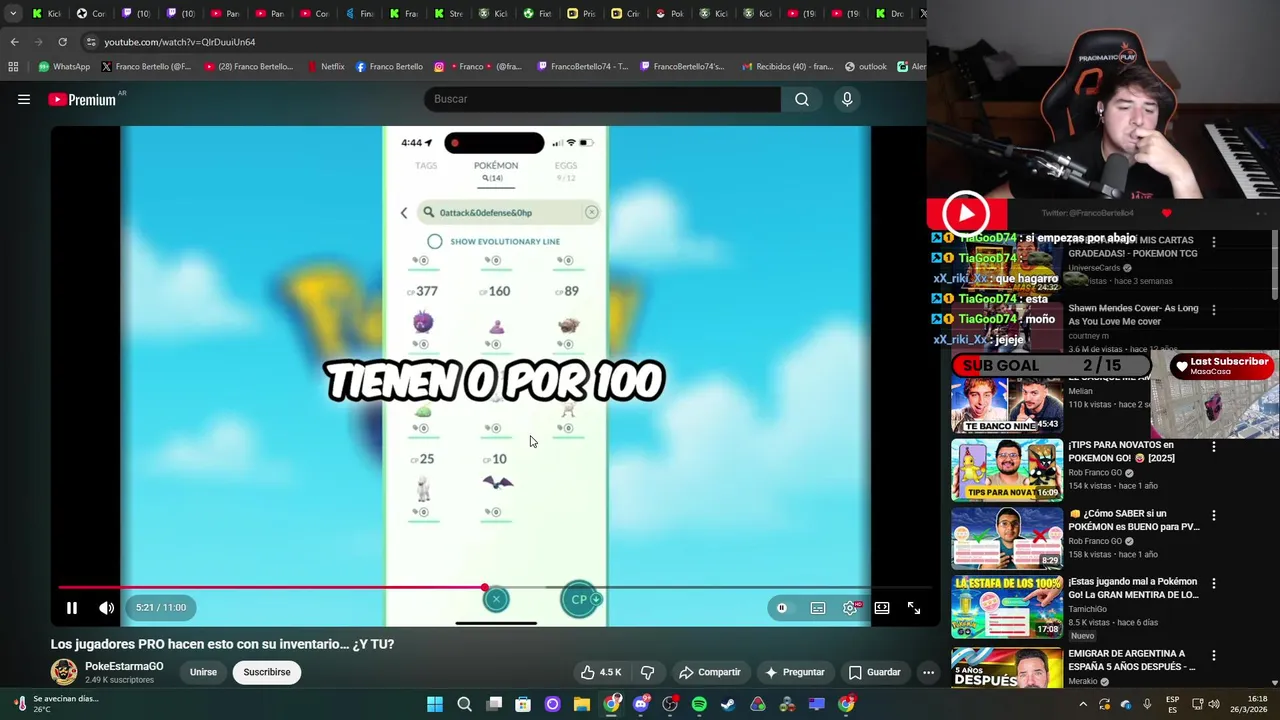Screen dimensions: 1280x720
Task: Switch to the Pris browser tab
Action: [581, 14]
